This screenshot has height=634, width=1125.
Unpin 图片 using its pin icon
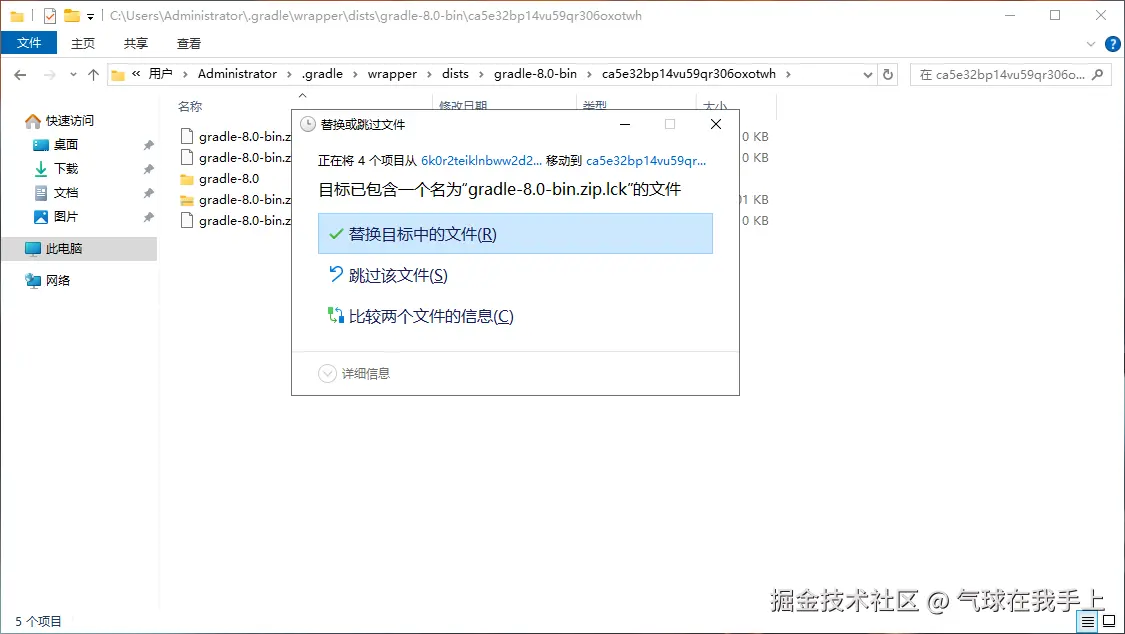(149, 217)
